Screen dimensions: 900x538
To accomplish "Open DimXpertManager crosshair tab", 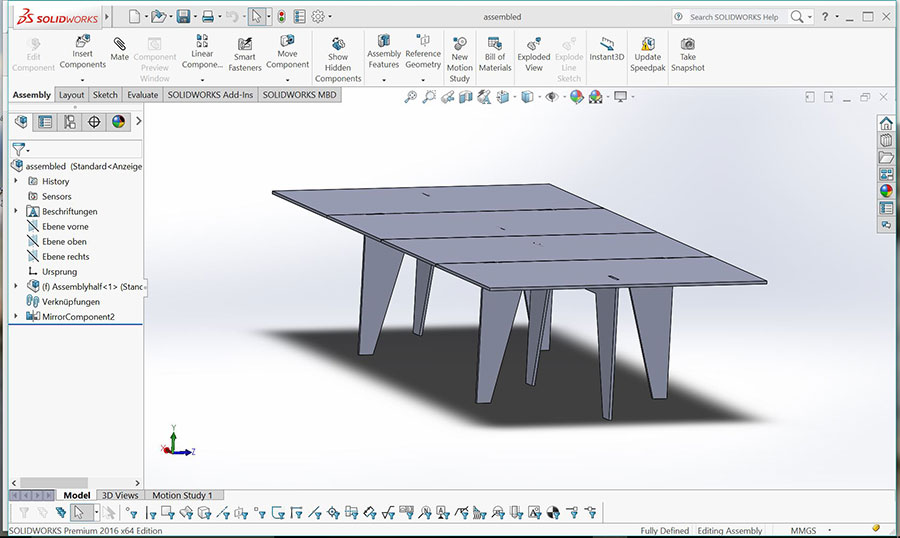I will [94, 122].
